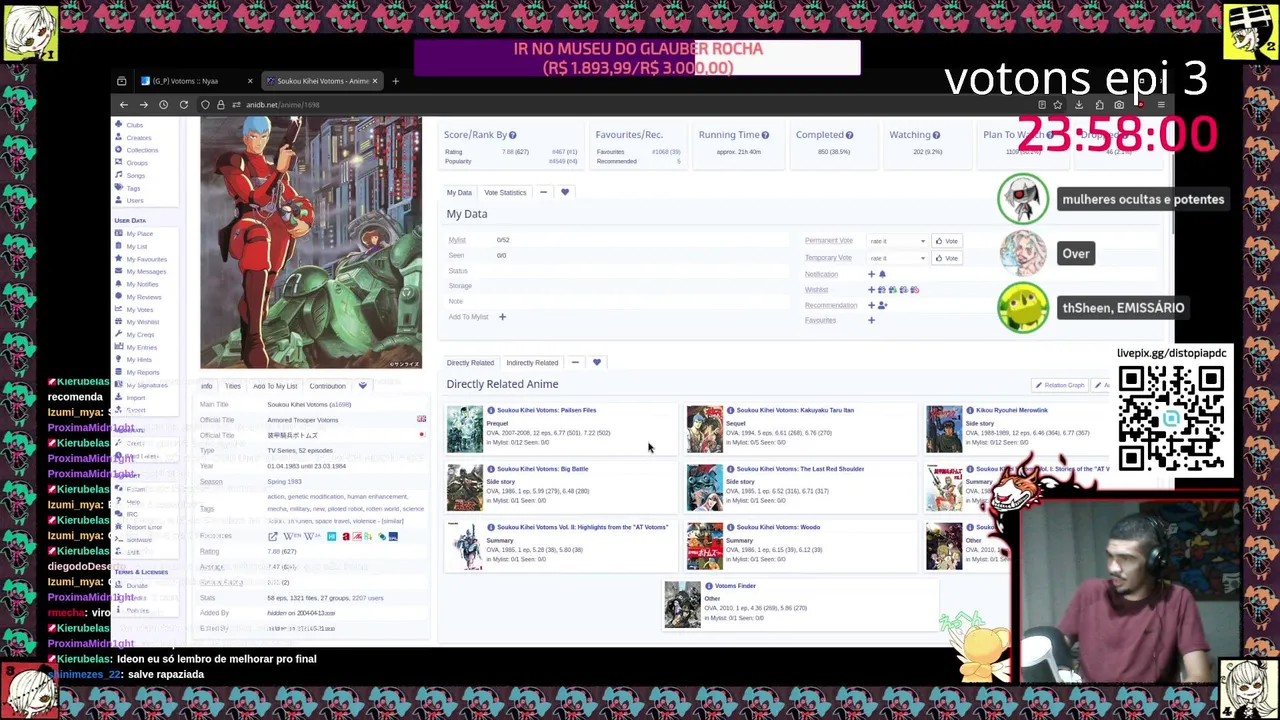Click Vote button for Temporary Vote
The width and height of the screenshot is (1280, 720).
[x=946, y=258]
